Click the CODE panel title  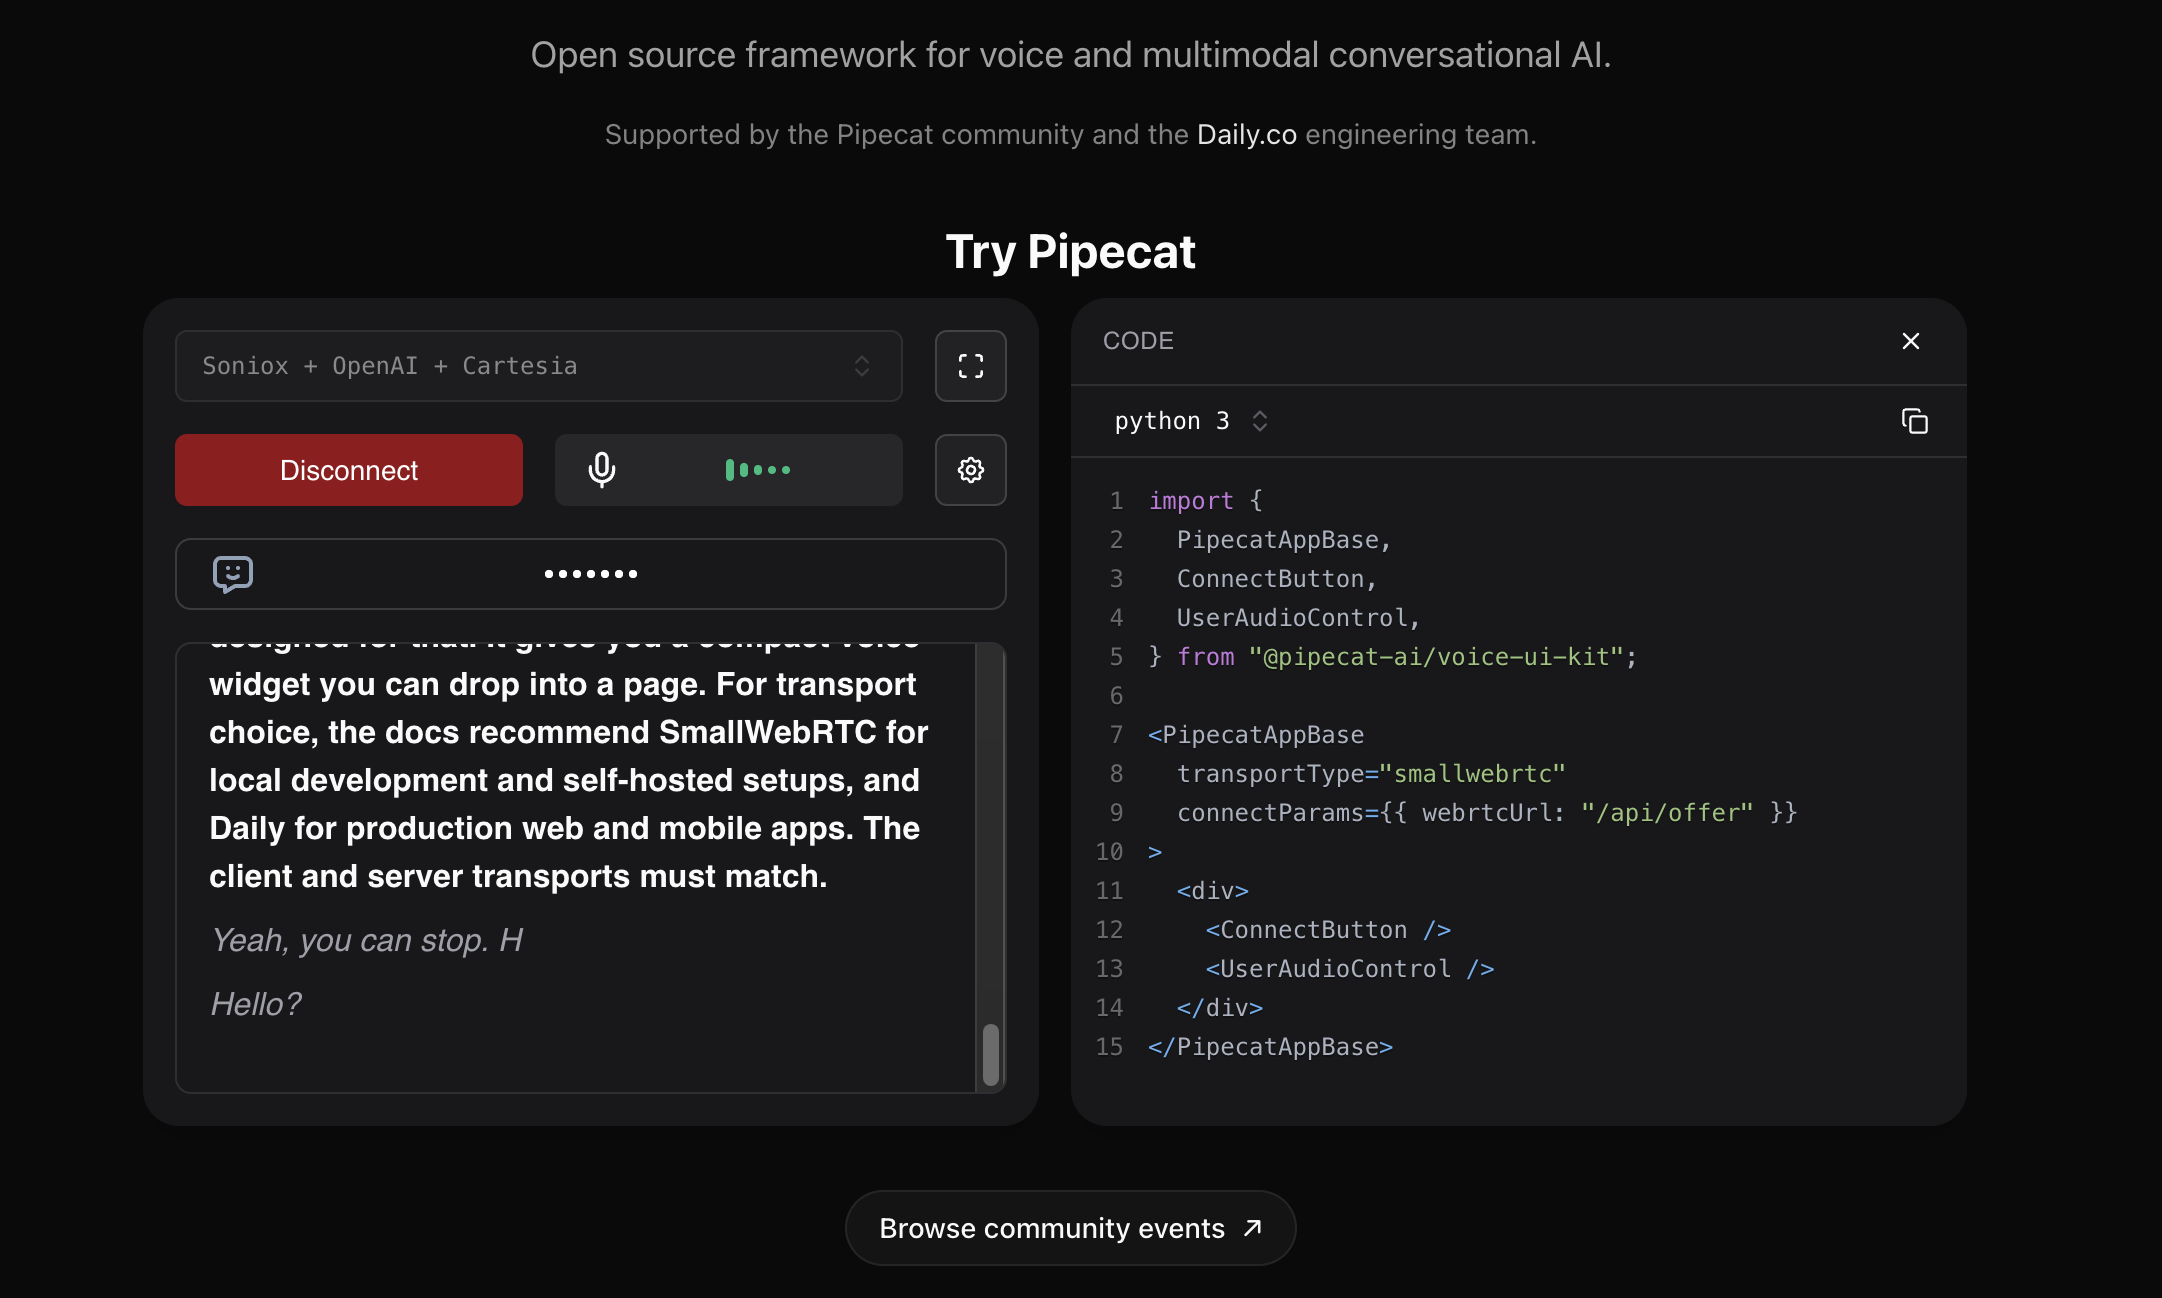click(1138, 341)
